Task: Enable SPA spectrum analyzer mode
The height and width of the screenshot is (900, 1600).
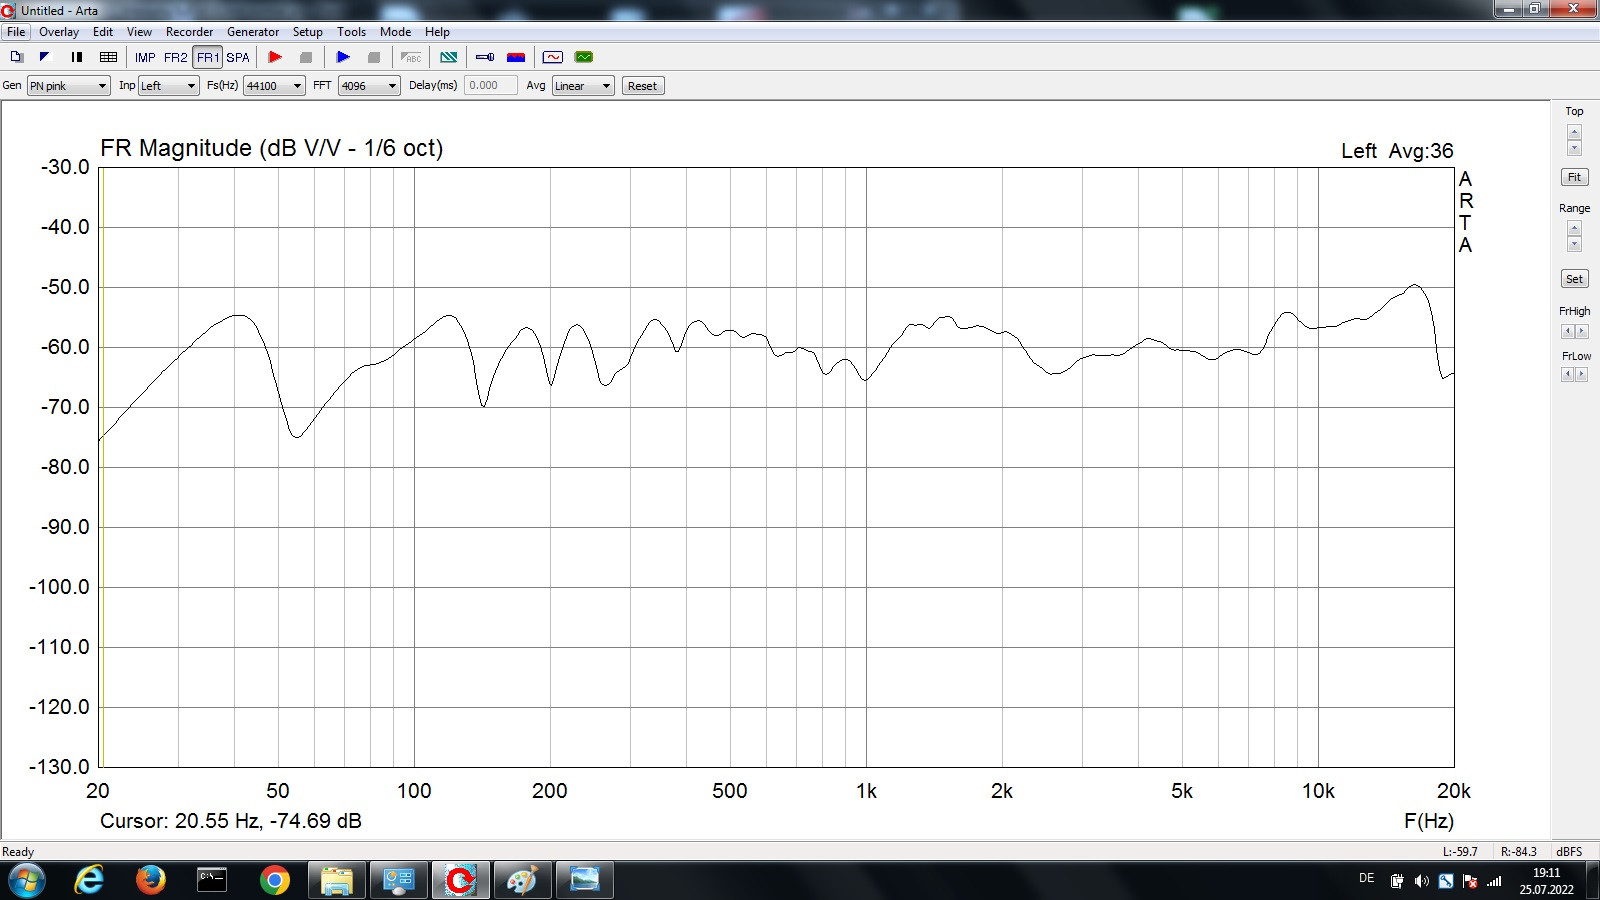Action: tap(238, 57)
